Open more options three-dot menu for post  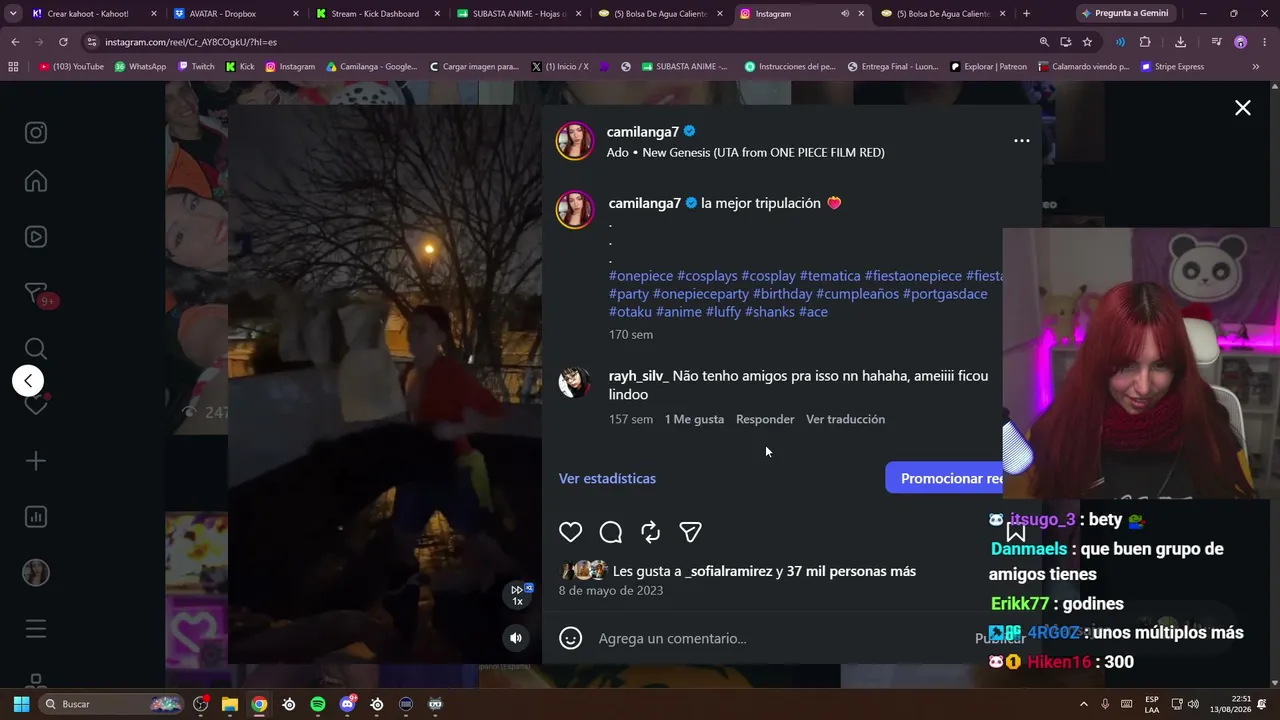tap(1021, 141)
